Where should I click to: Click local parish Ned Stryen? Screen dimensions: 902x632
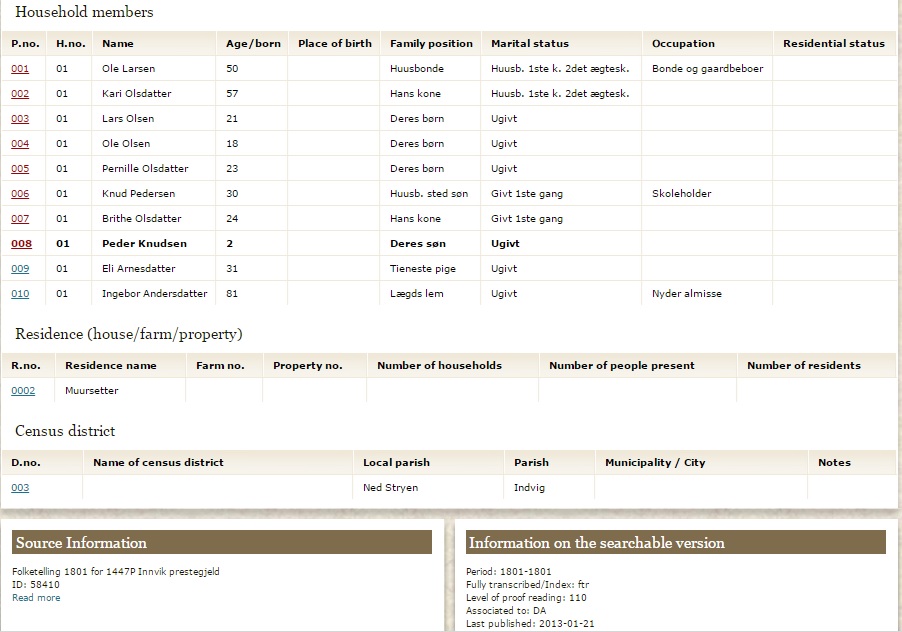point(390,488)
